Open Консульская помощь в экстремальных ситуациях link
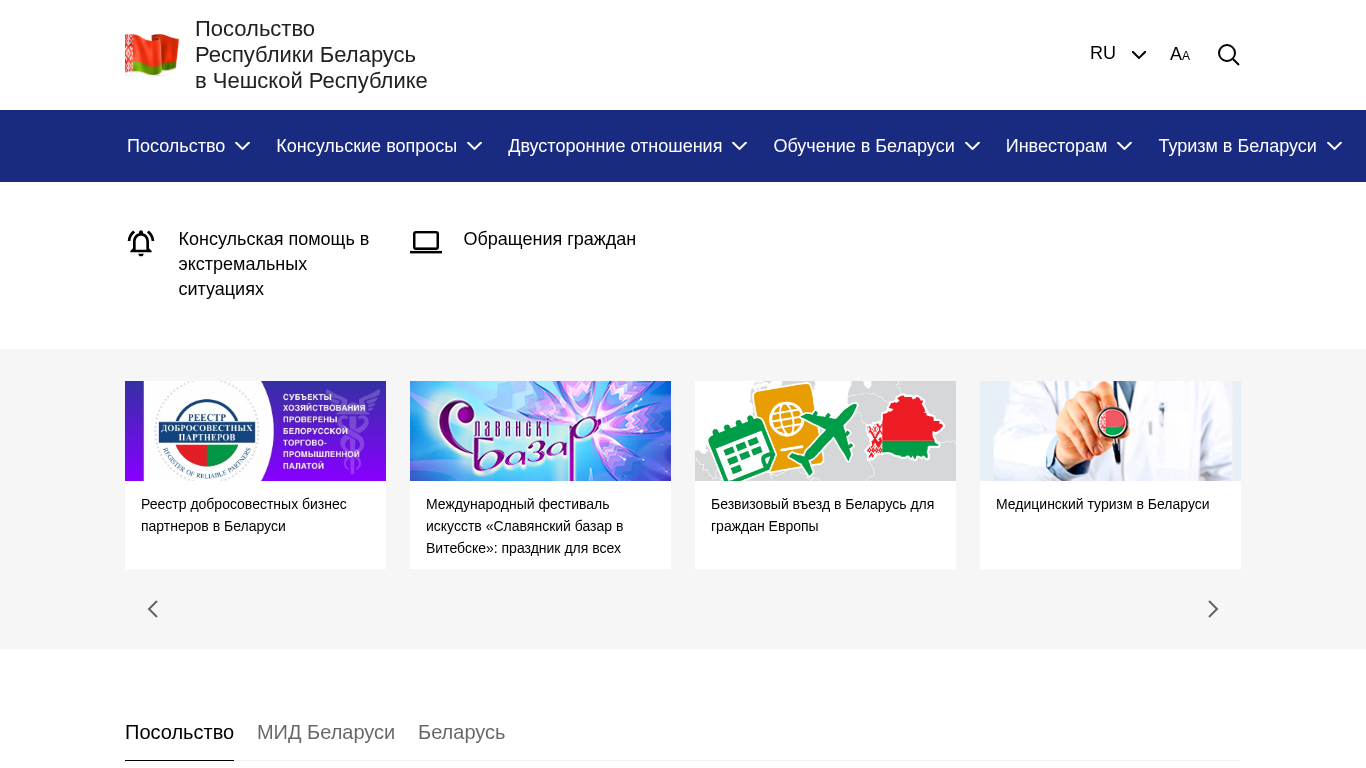1366x768 pixels. click(274, 264)
